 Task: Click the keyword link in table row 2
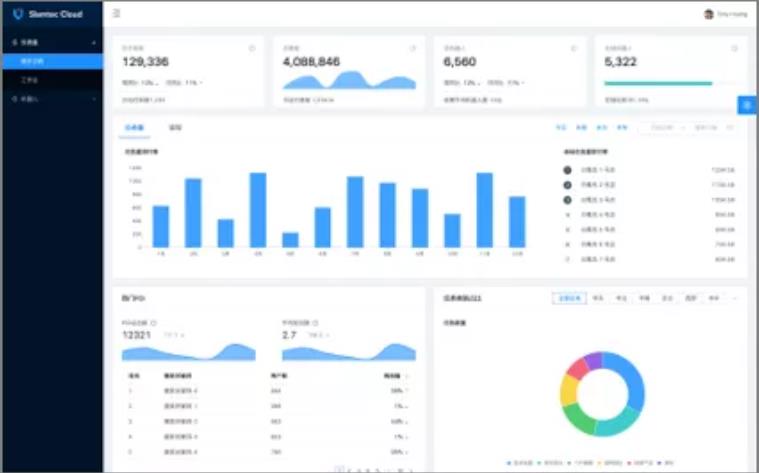[x=181, y=406]
